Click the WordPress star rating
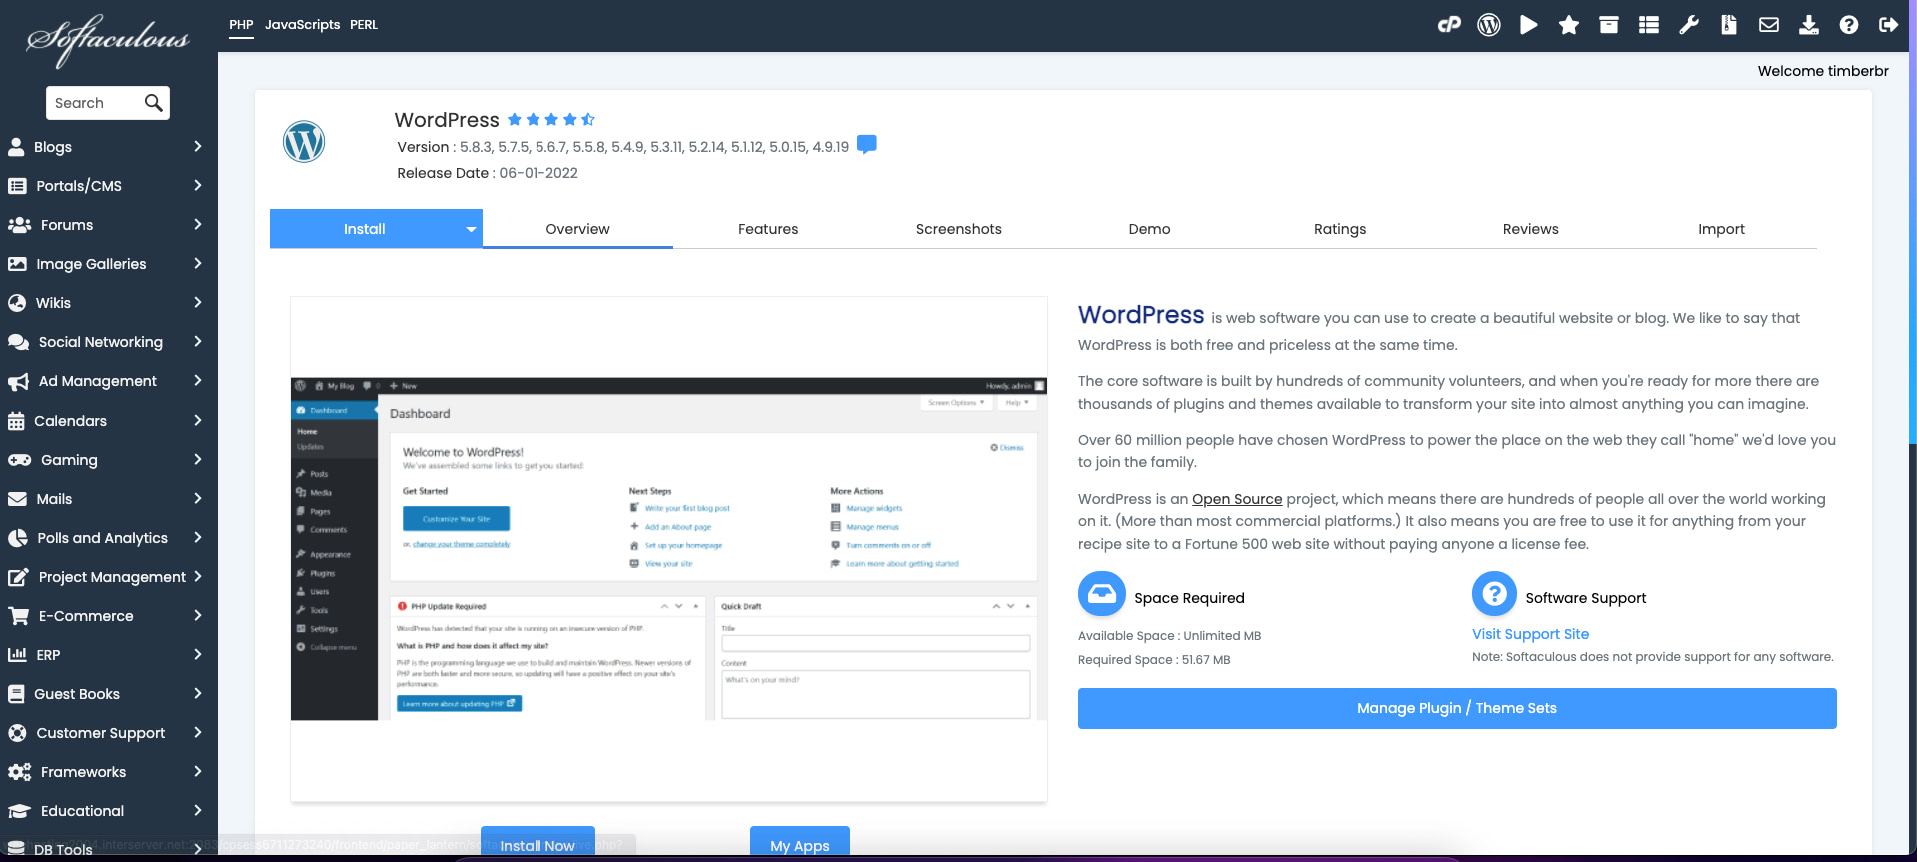This screenshot has width=1917, height=862. [551, 120]
